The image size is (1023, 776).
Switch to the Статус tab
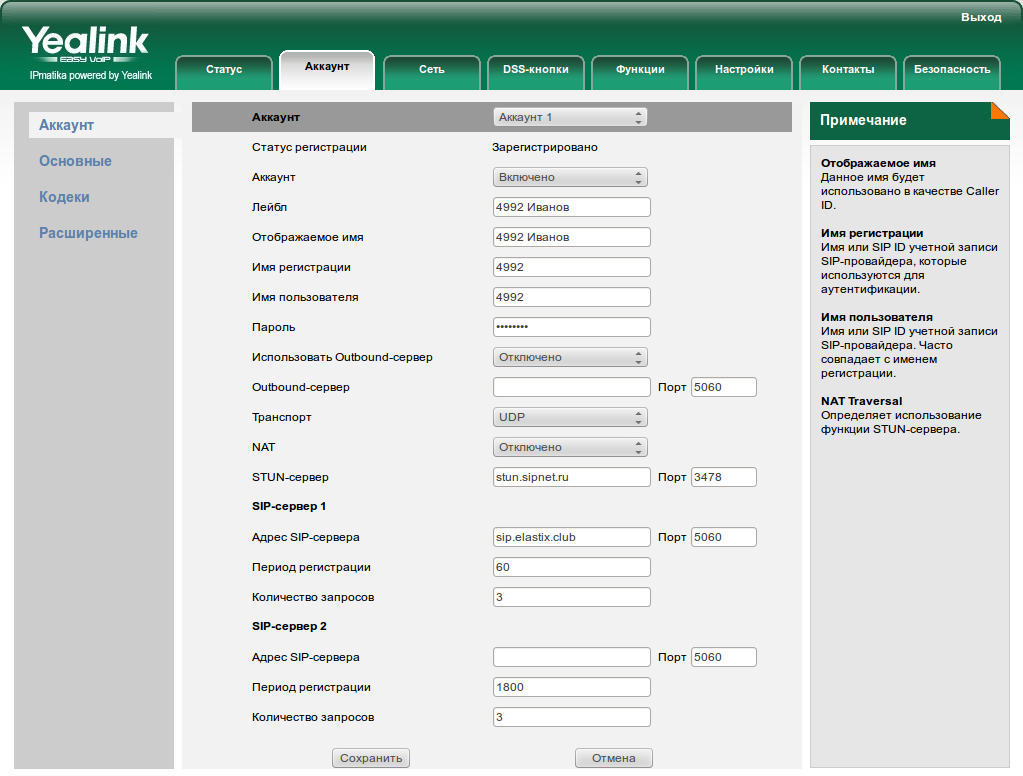pyautogui.click(x=224, y=70)
